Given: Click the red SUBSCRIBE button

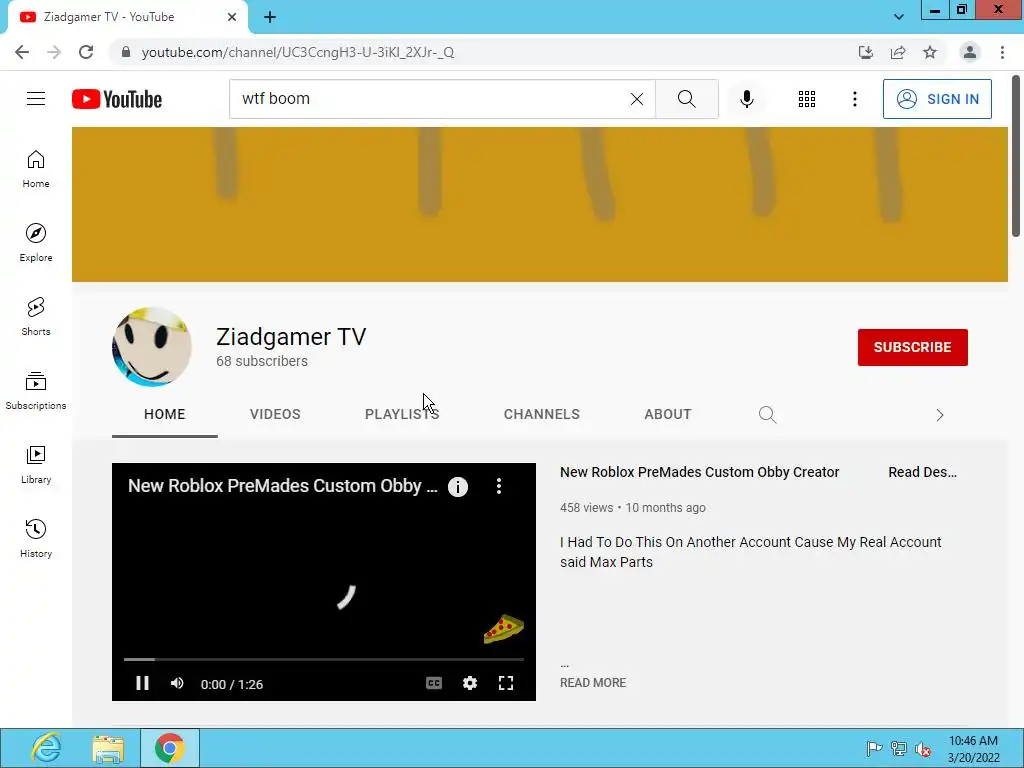Looking at the screenshot, I should pos(912,347).
